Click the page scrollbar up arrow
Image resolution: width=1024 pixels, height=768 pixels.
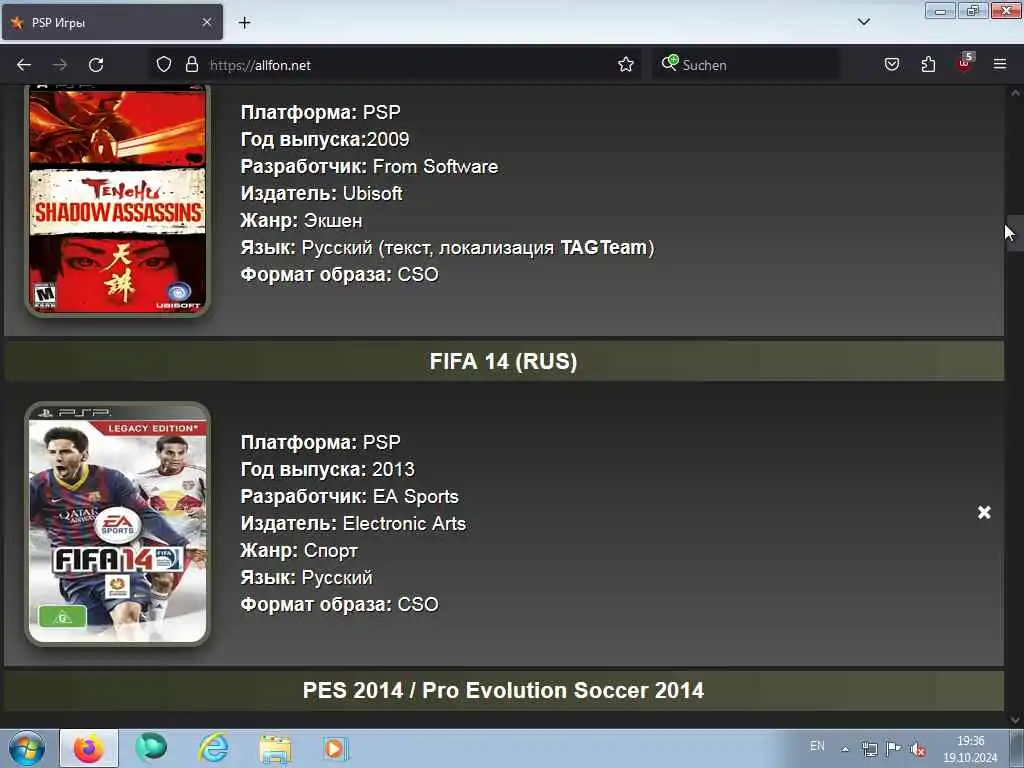[1015, 93]
